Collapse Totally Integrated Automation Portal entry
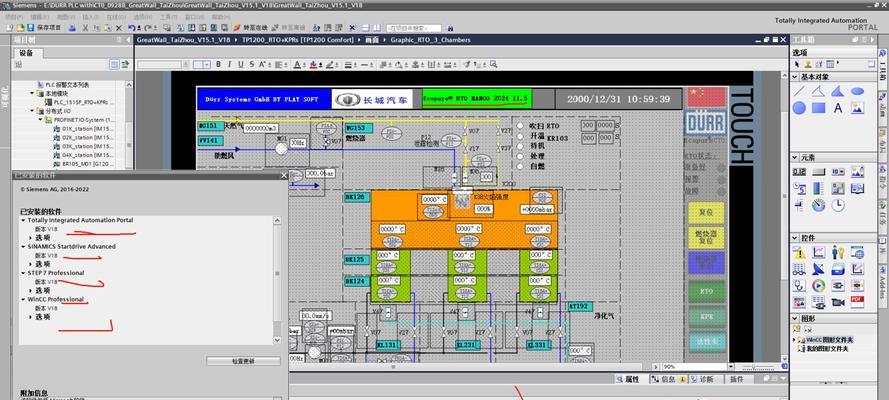 click(23, 220)
